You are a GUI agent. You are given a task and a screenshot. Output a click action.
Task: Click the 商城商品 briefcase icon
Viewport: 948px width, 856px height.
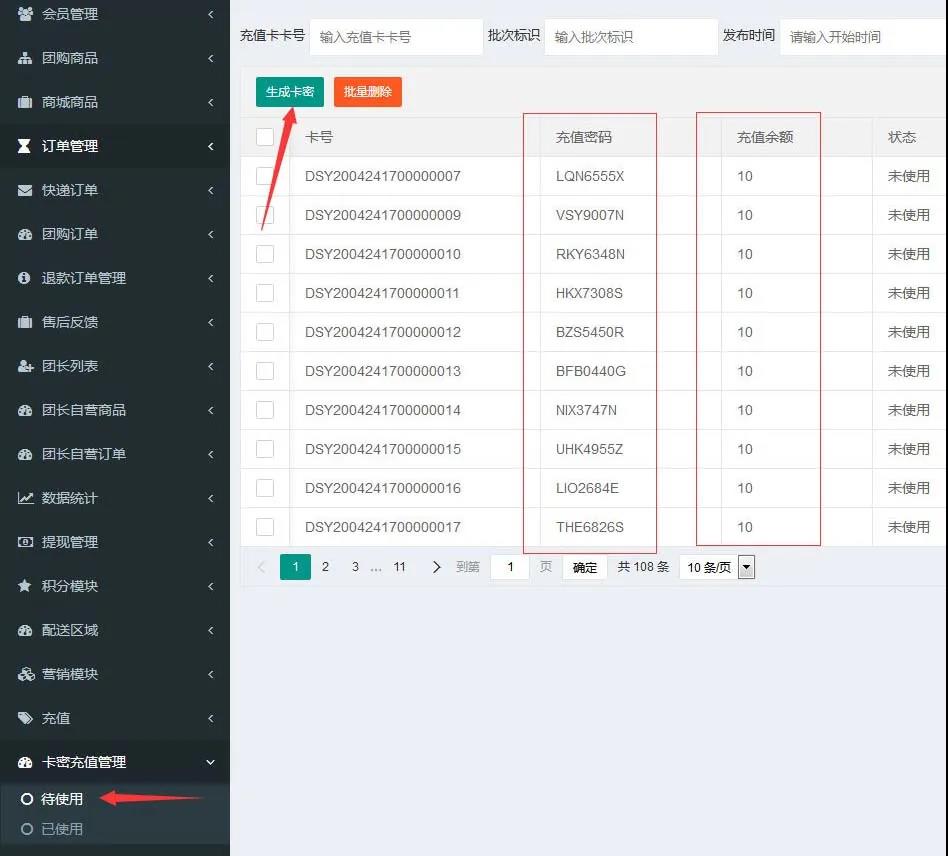(25, 102)
